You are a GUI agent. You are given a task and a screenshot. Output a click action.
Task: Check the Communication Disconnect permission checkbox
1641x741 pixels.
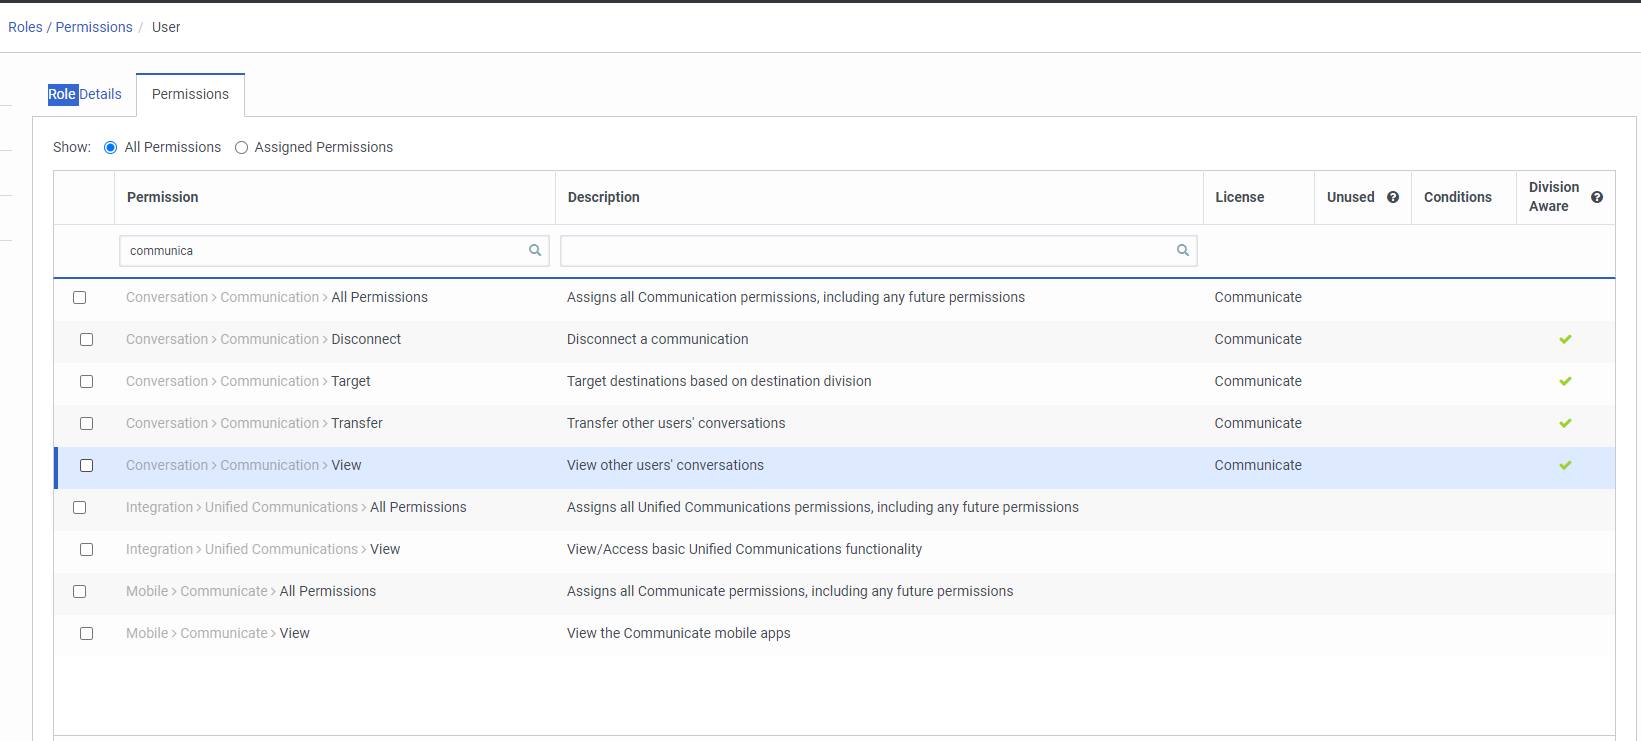[x=87, y=340]
